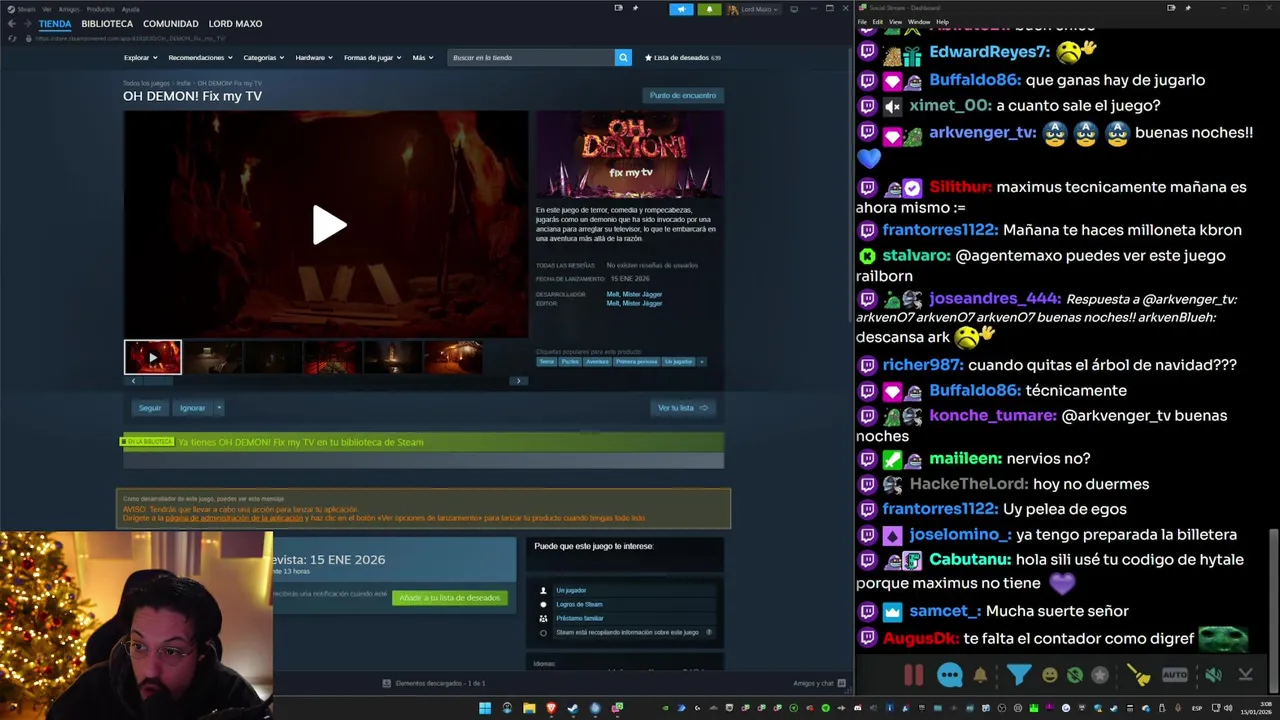
Task: Open the File menu in Social Stream
Action: pyautogui.click(x=862, y=22)
